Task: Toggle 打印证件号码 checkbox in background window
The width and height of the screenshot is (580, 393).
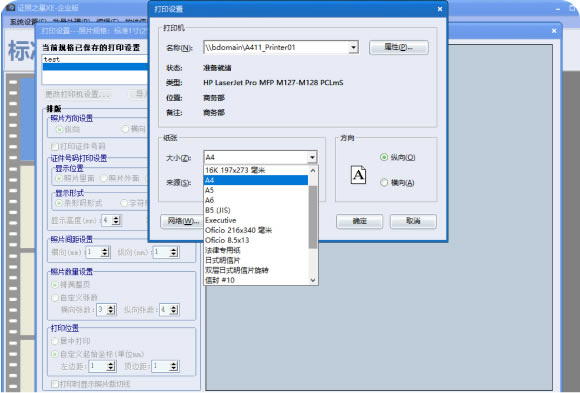Action: (x=55, y=146)
